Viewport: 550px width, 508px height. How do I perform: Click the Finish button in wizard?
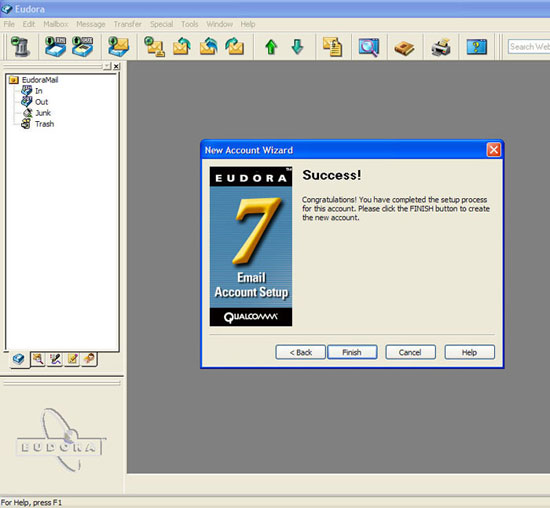pyautogui.click(x=352, y=352)
